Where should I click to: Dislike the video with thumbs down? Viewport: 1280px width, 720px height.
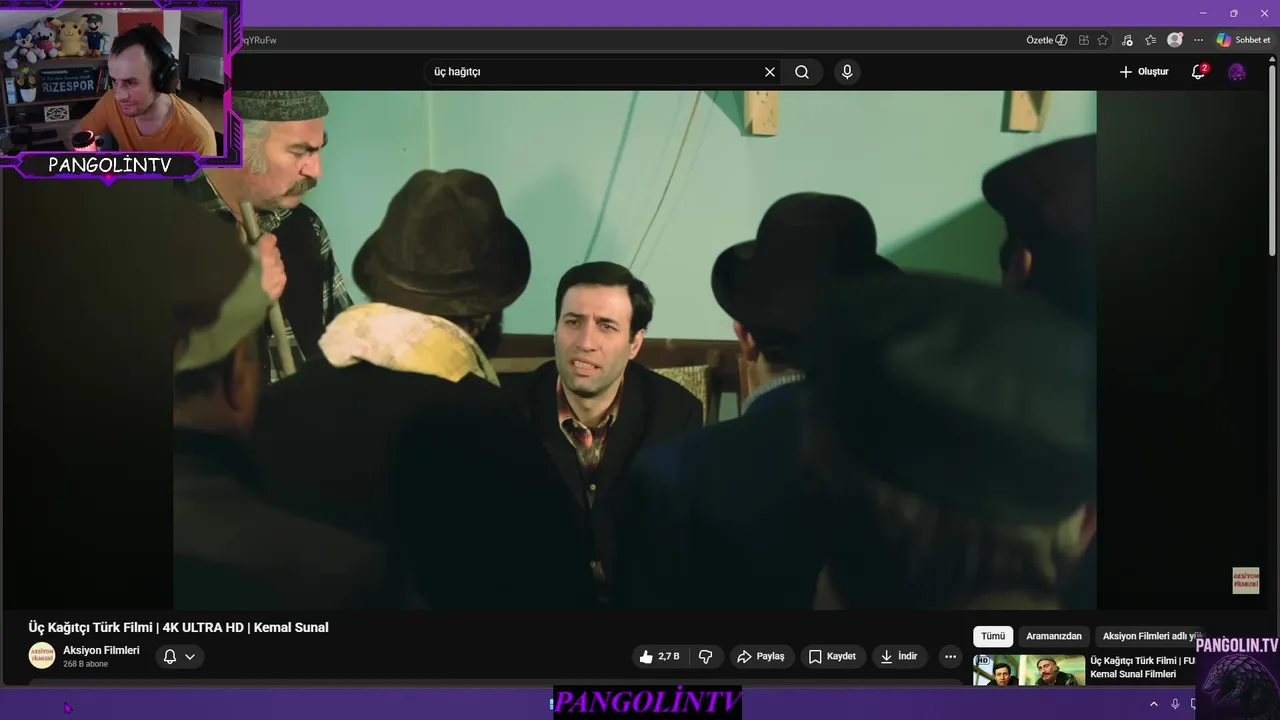click(706, 657)
